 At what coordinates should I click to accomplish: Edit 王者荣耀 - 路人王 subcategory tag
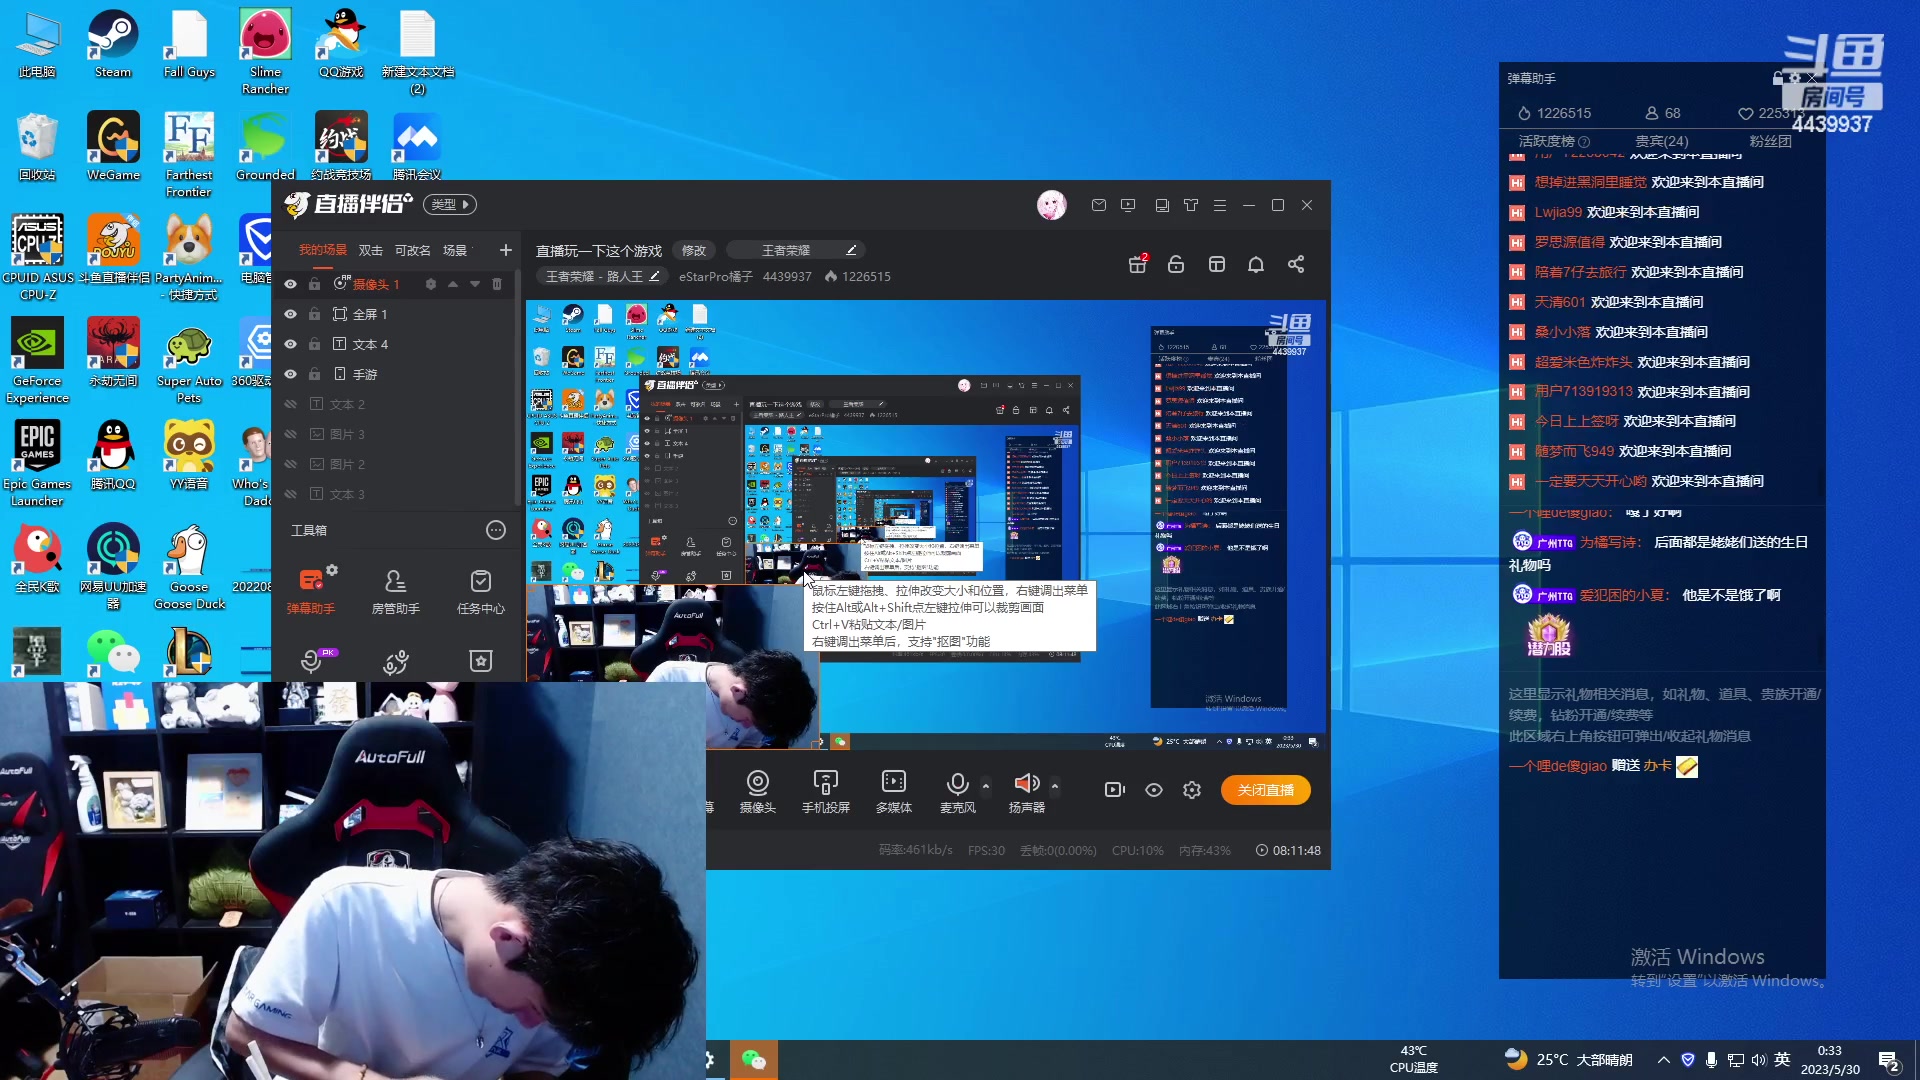pyautogui.click(x=602, y=276)
